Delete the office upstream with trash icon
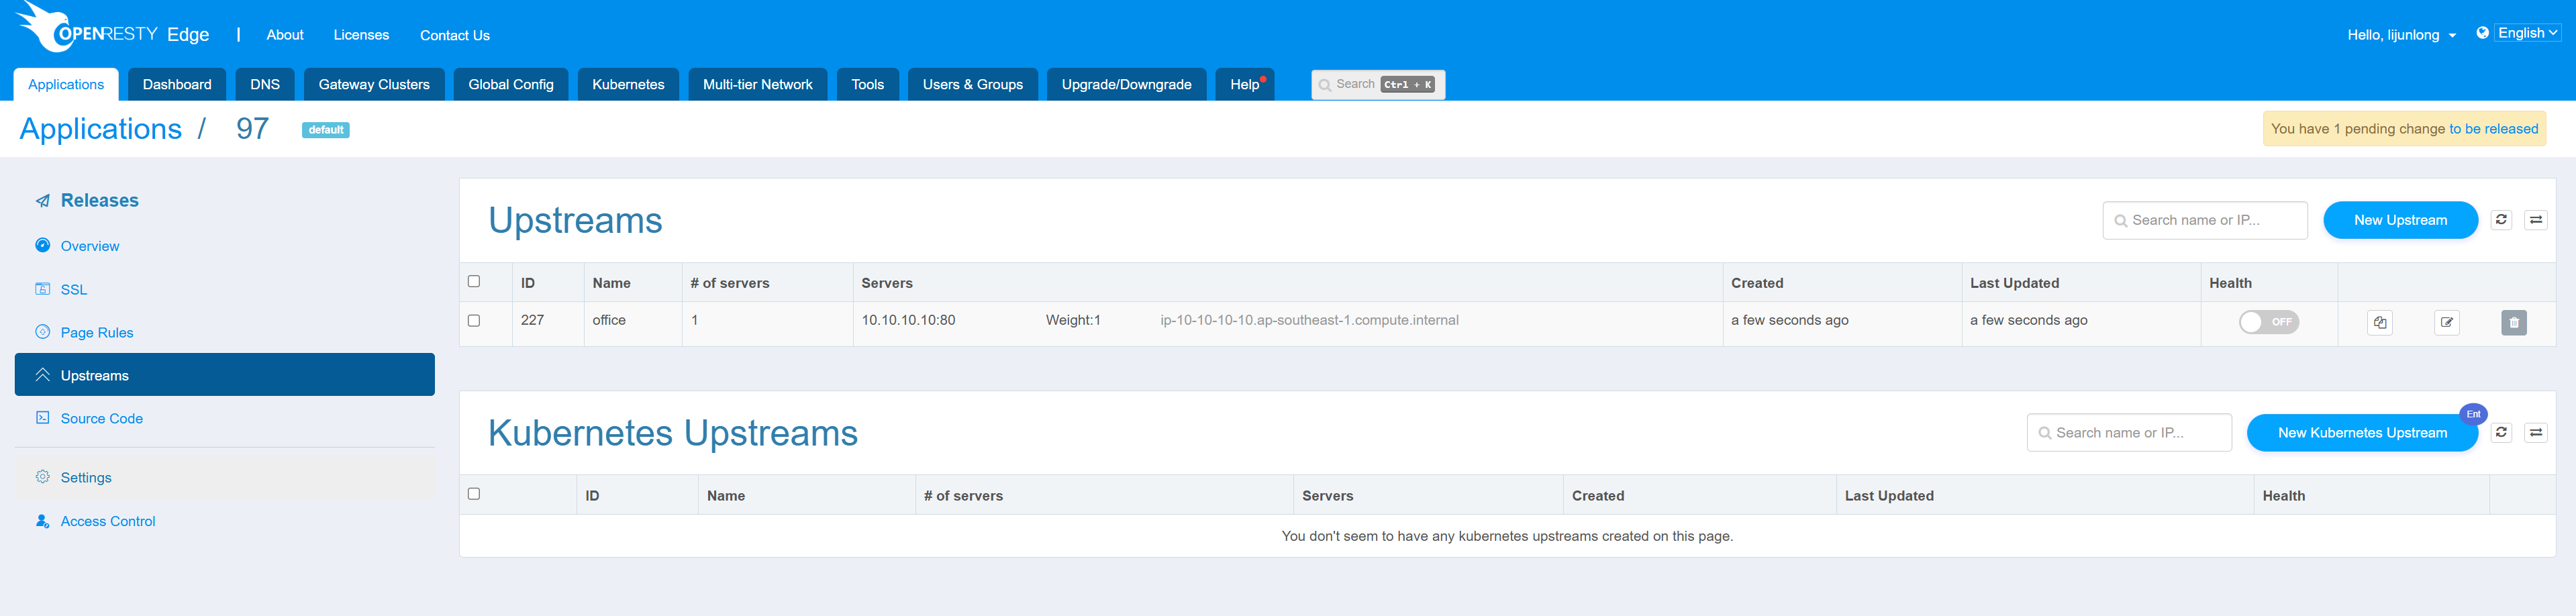Viewport: 2576px width, 616px height. tap(2513, 322)
